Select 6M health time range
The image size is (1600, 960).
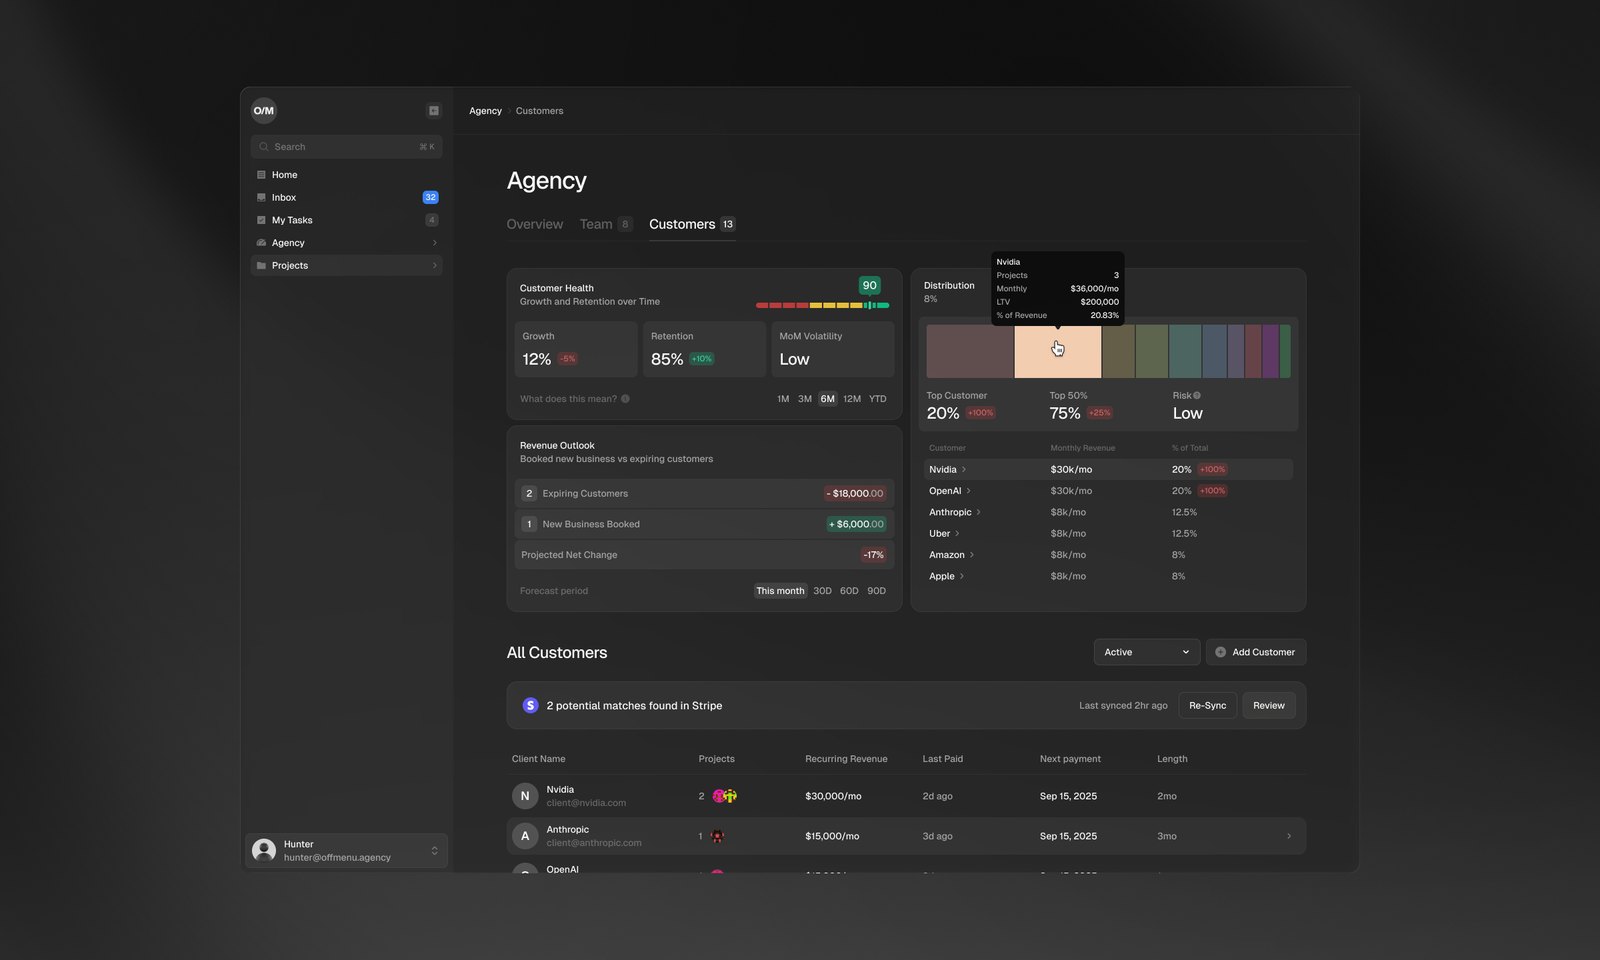[x=828, y=399]
